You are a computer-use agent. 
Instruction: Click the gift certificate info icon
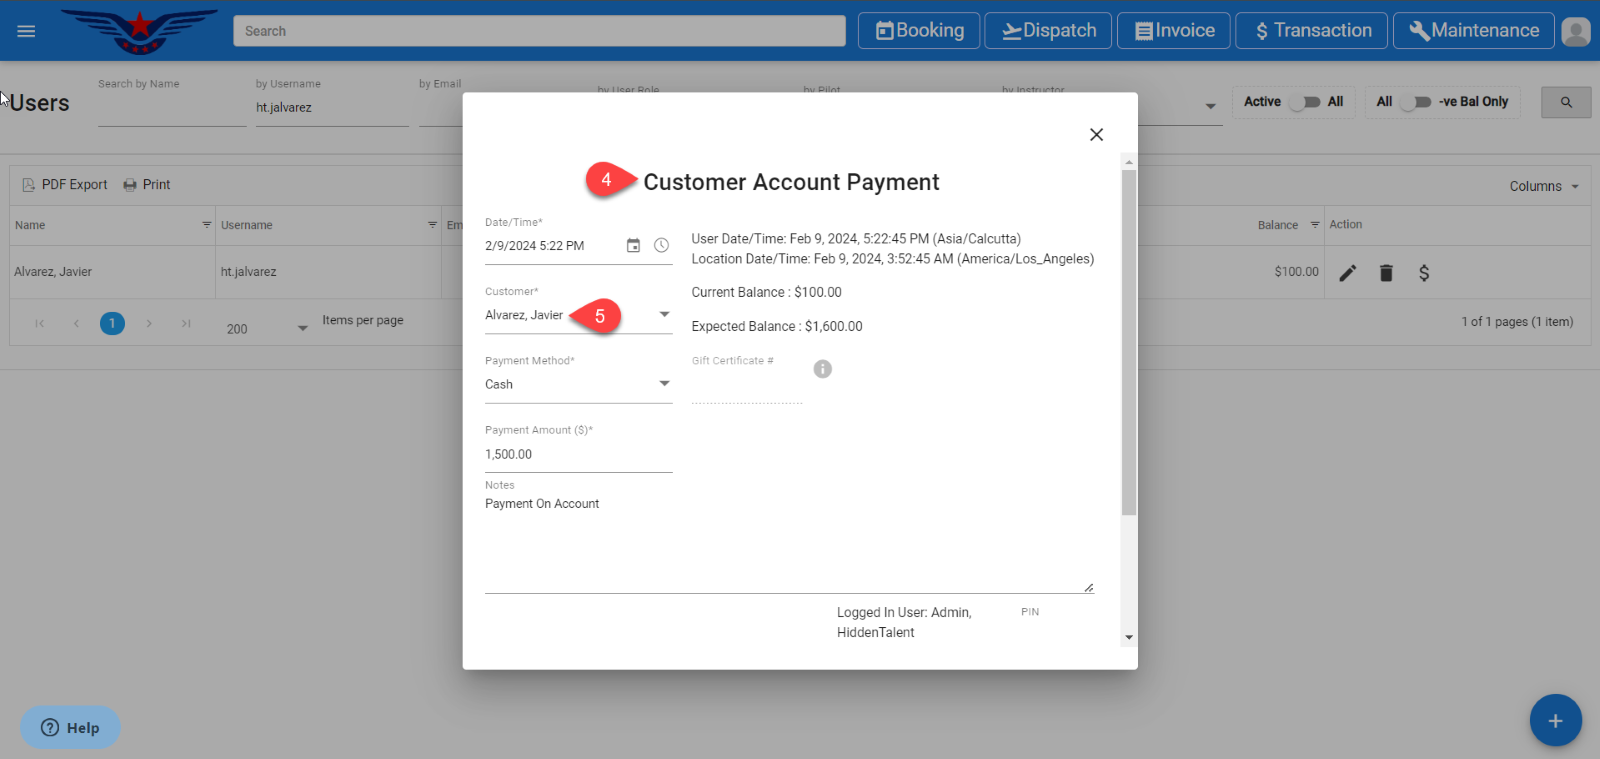coord(822,369)
